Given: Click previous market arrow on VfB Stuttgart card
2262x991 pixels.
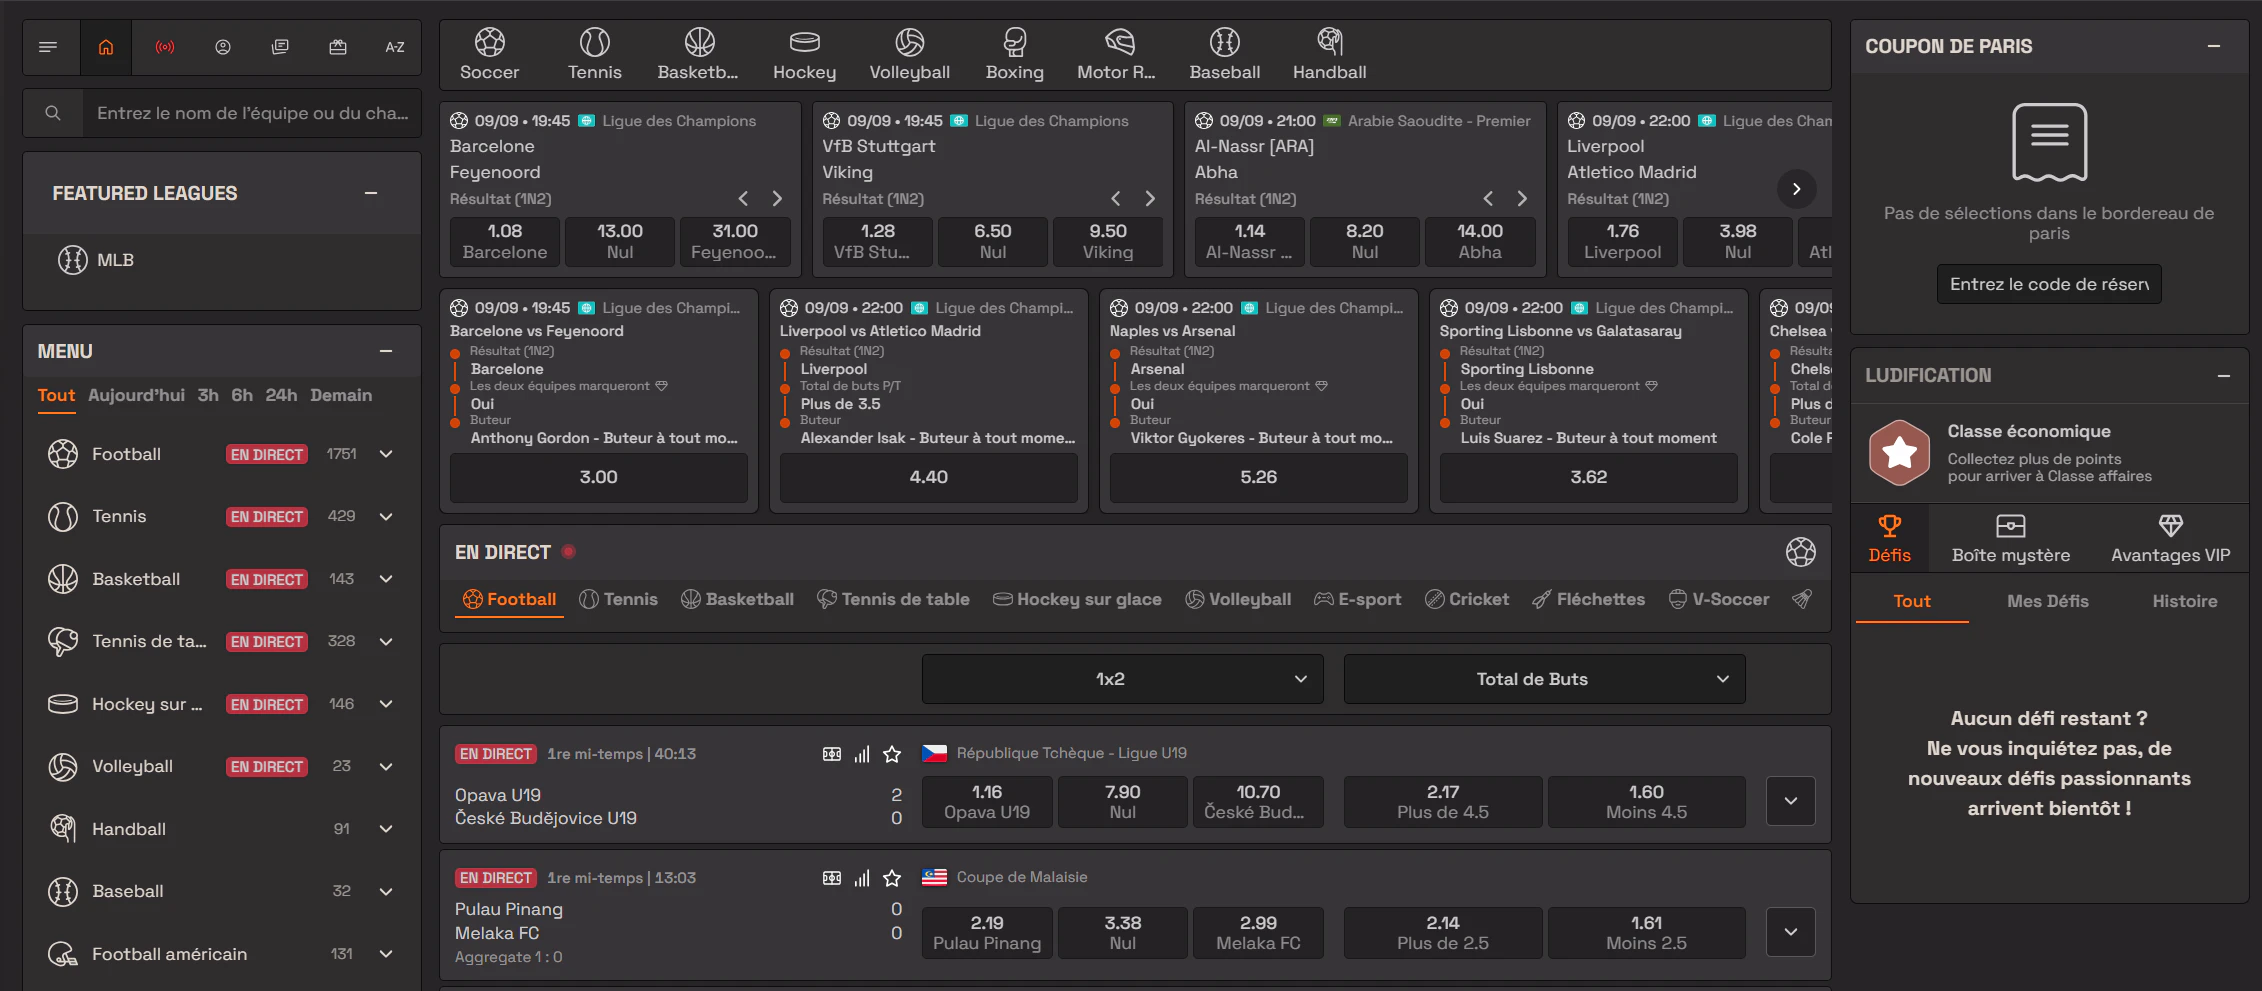Looking at the screenshot, I should (x=1116, y=199).
